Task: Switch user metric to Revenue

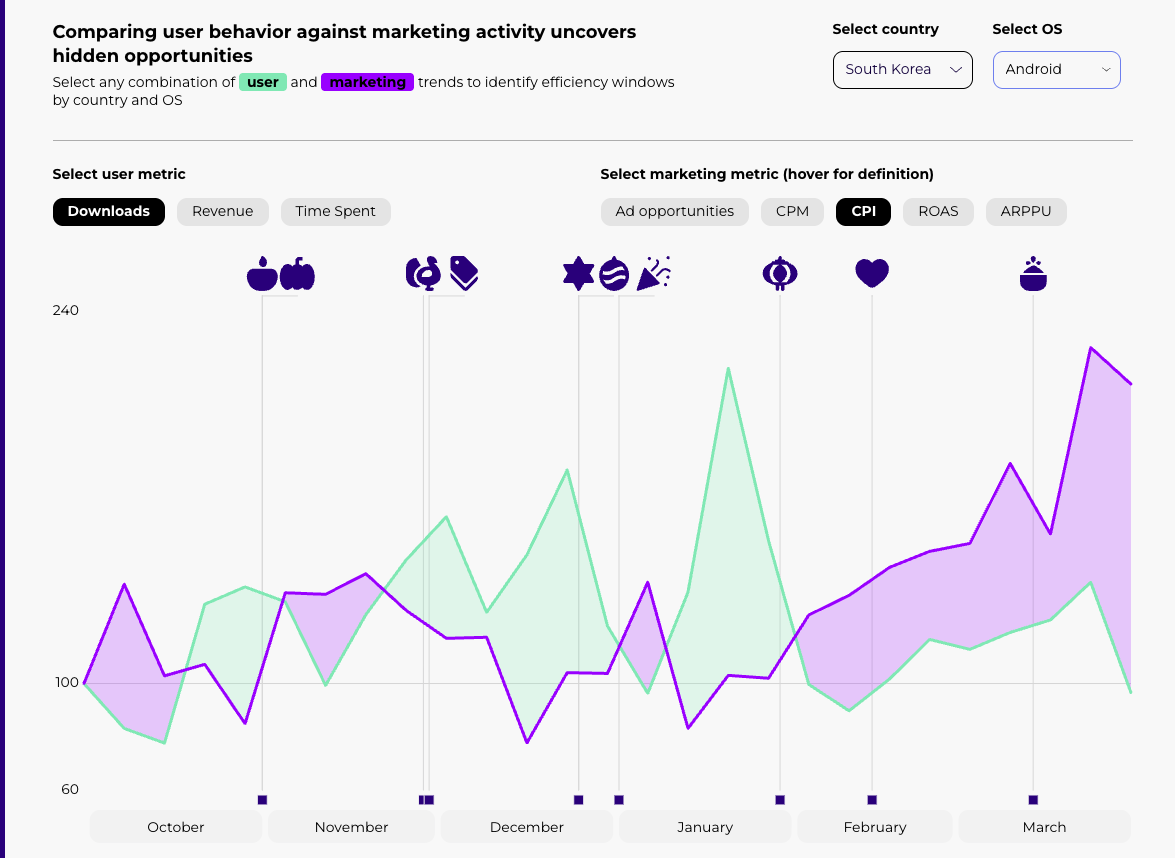Action: (x=223, y=211)
